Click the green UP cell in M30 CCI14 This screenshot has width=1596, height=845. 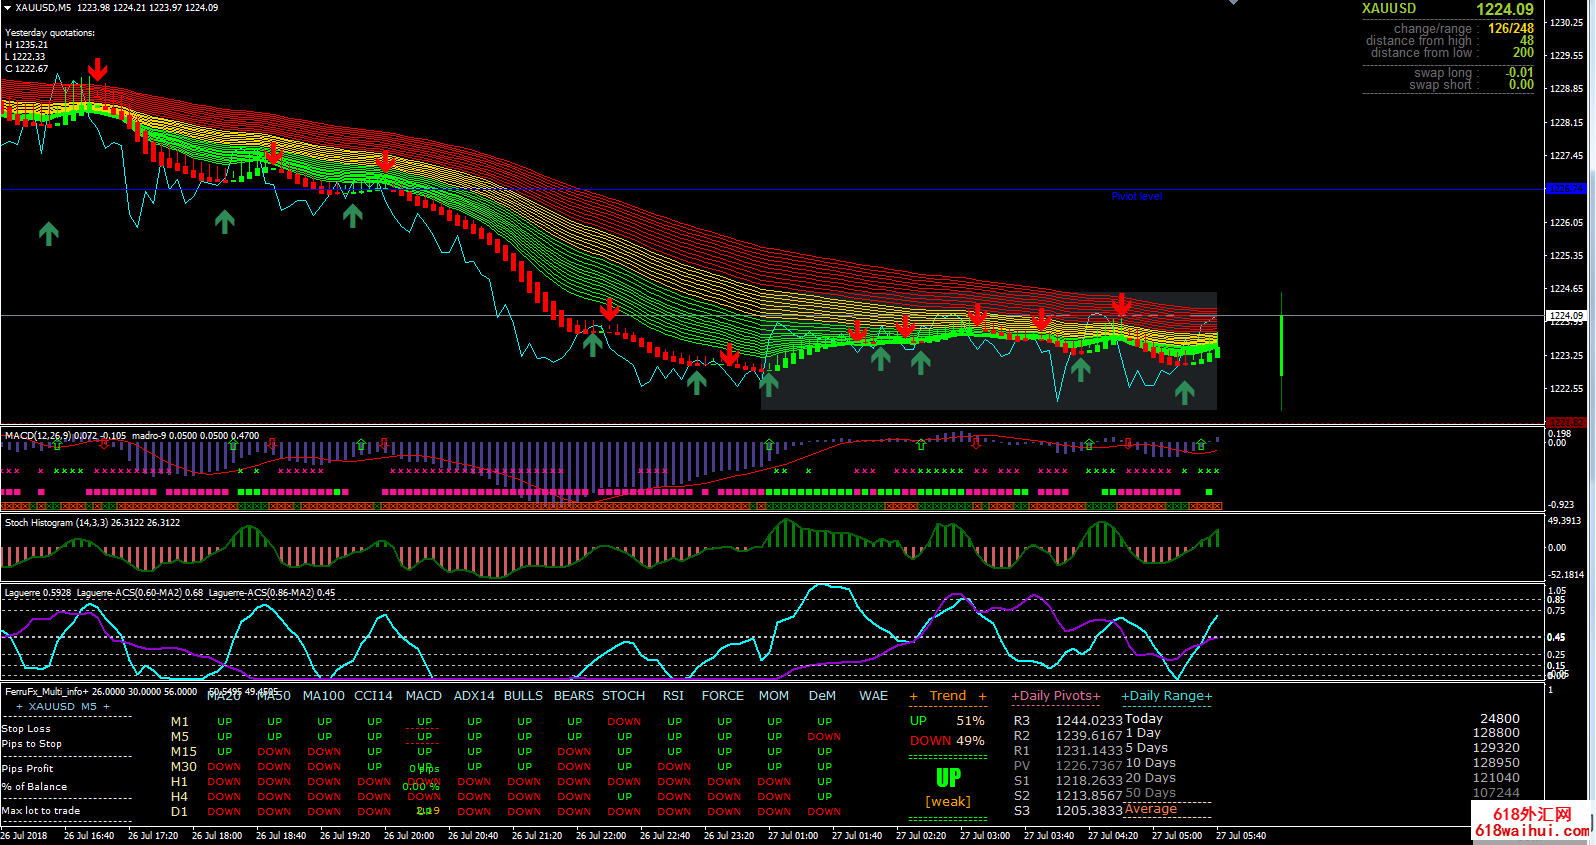click(374, 767)
